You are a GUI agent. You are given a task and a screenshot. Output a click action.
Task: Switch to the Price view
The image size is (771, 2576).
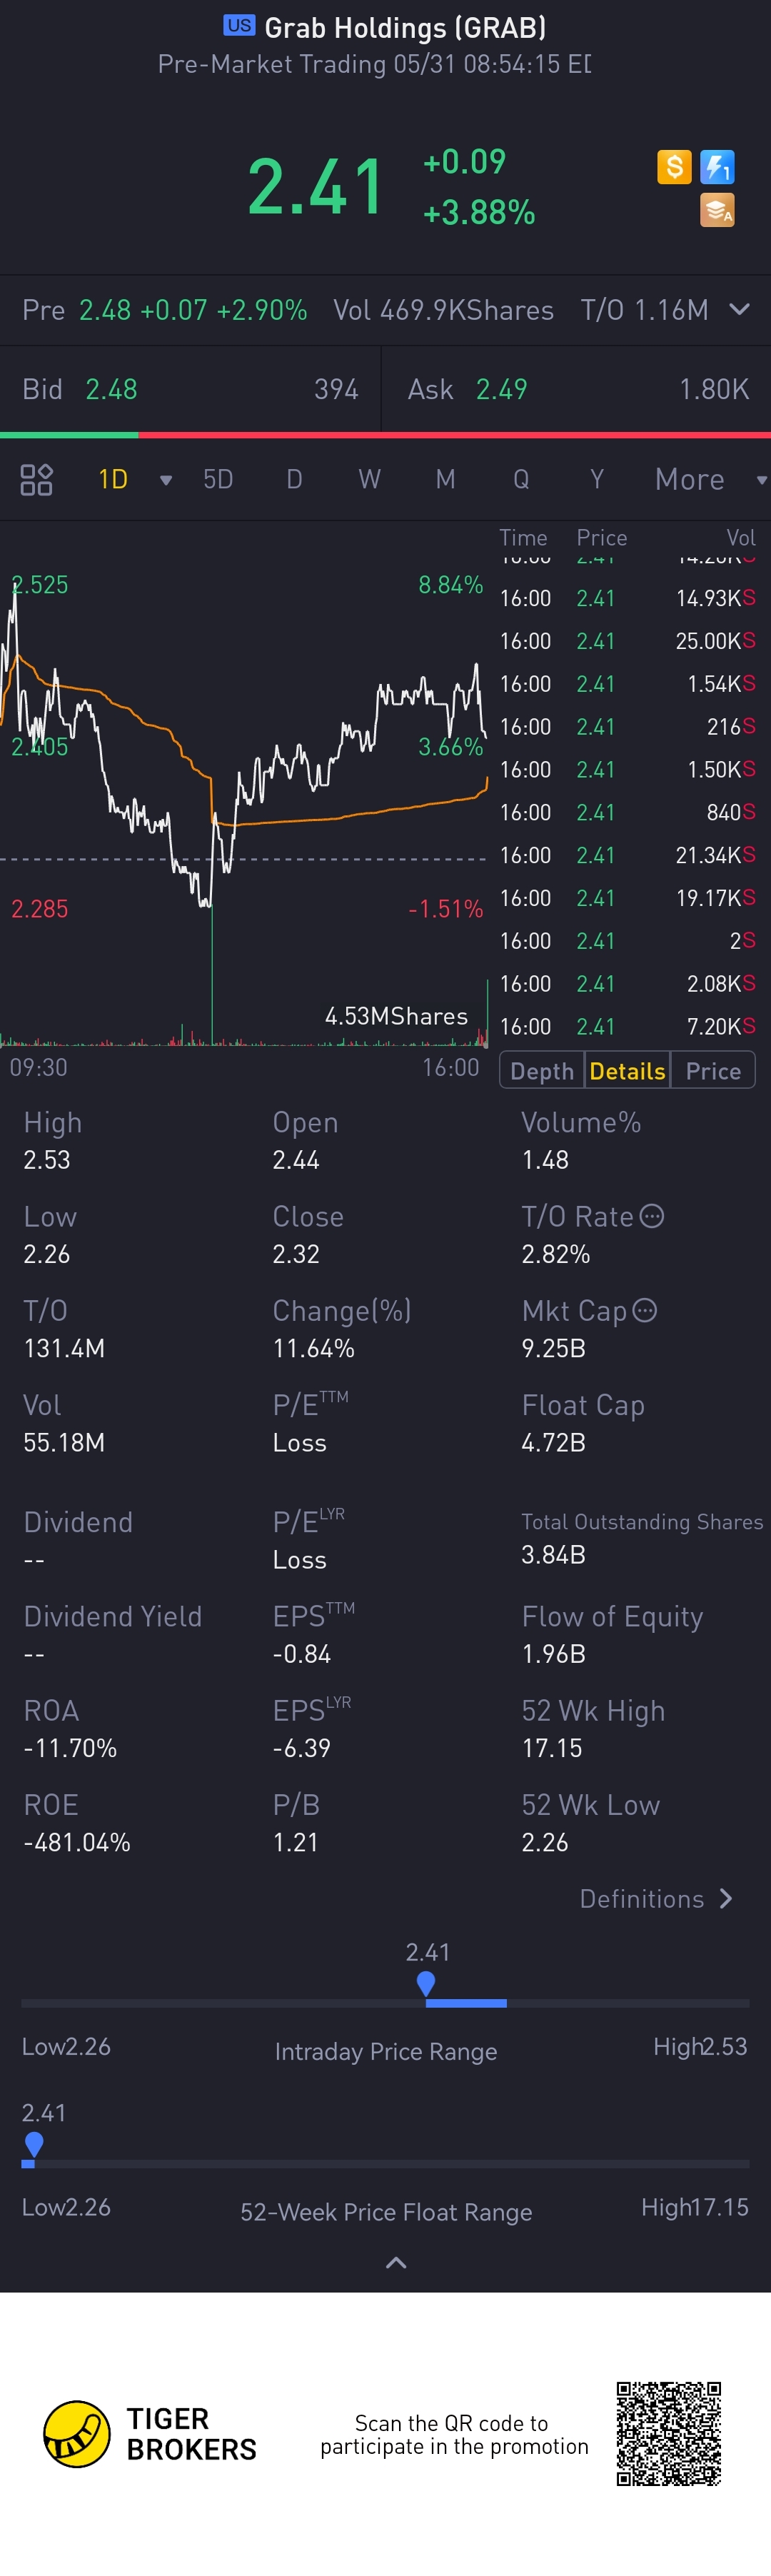(713, 1071)
